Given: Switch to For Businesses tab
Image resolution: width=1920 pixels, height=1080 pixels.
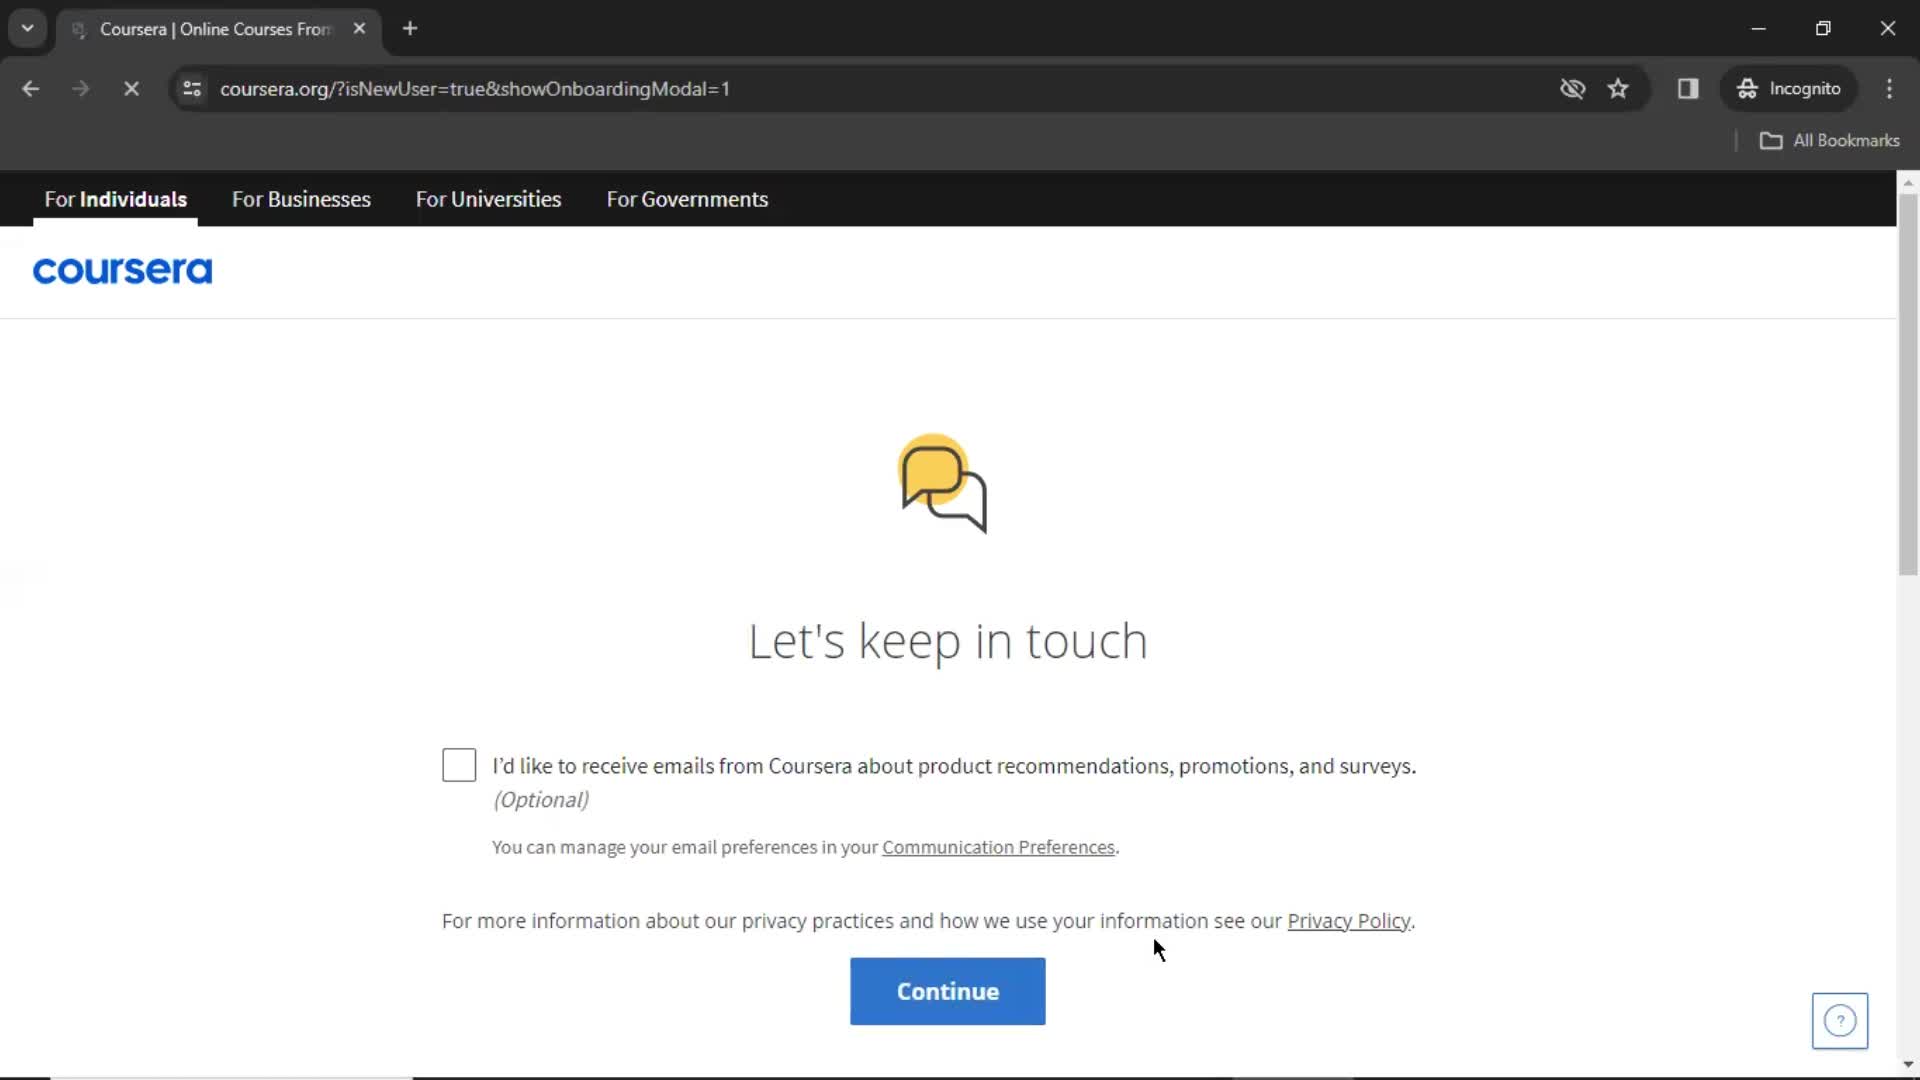Looking at the screenshot, I should [301, 199].
